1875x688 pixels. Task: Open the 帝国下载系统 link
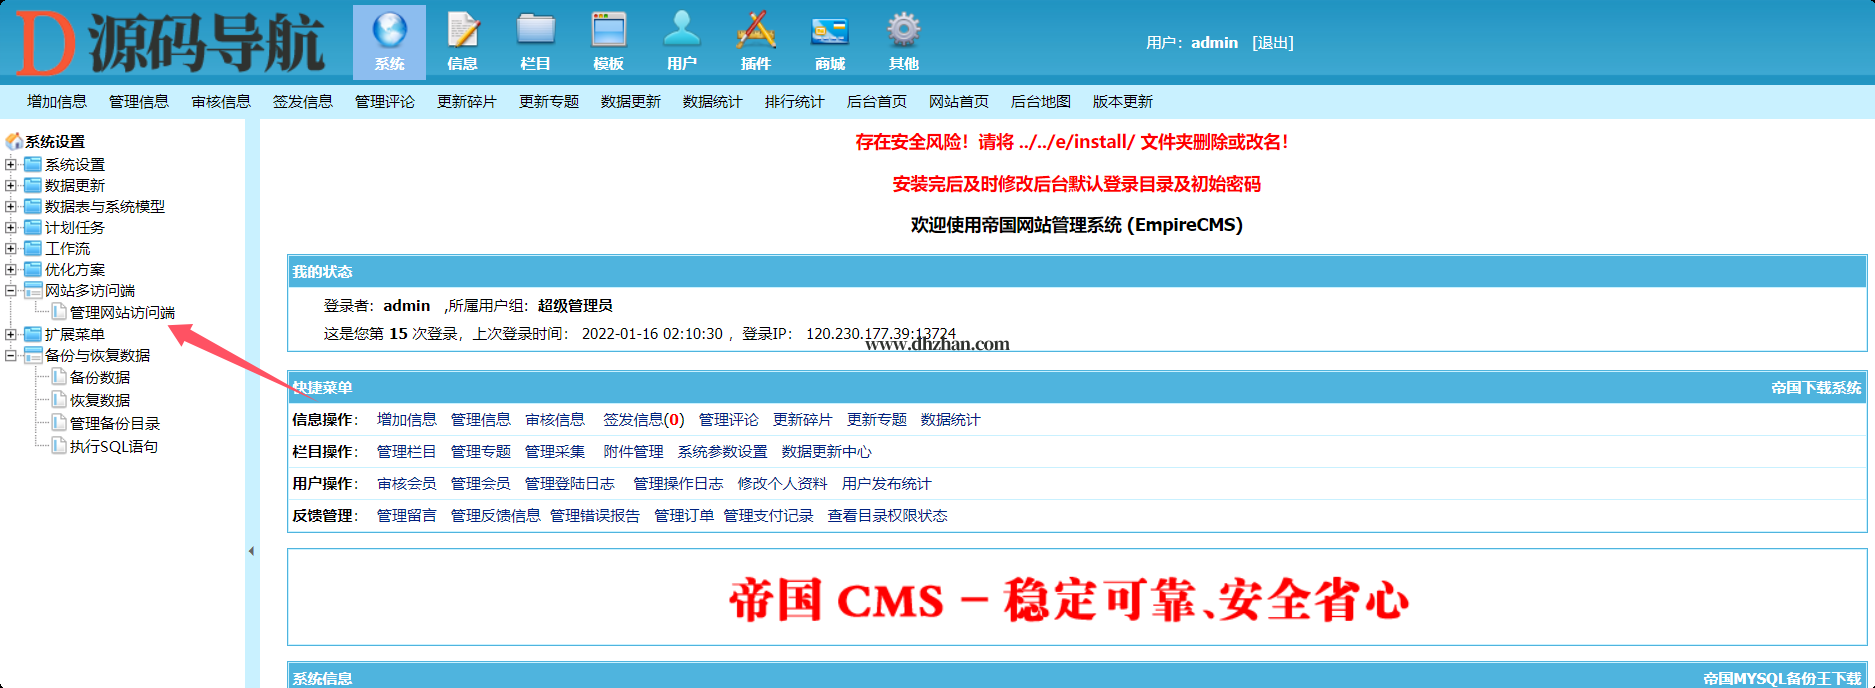[x=1815, y=388]
